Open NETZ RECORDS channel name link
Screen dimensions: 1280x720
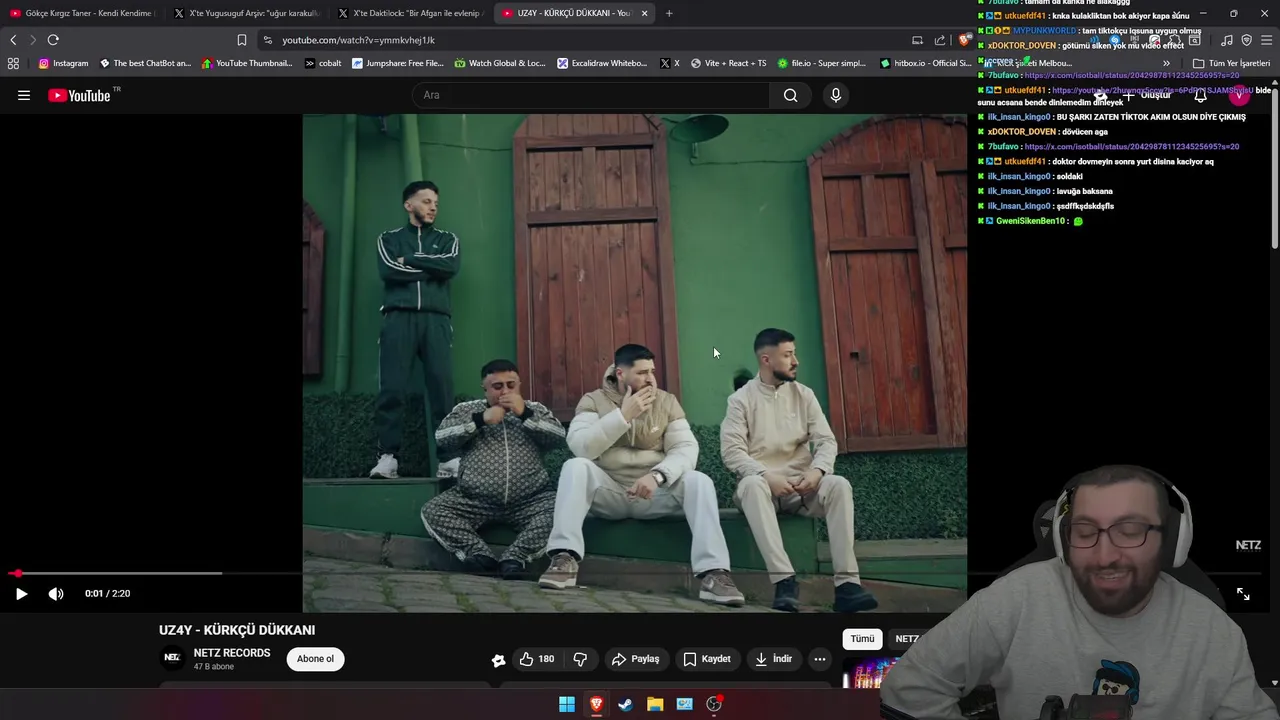pyautogui.click(x=232, y=653)
